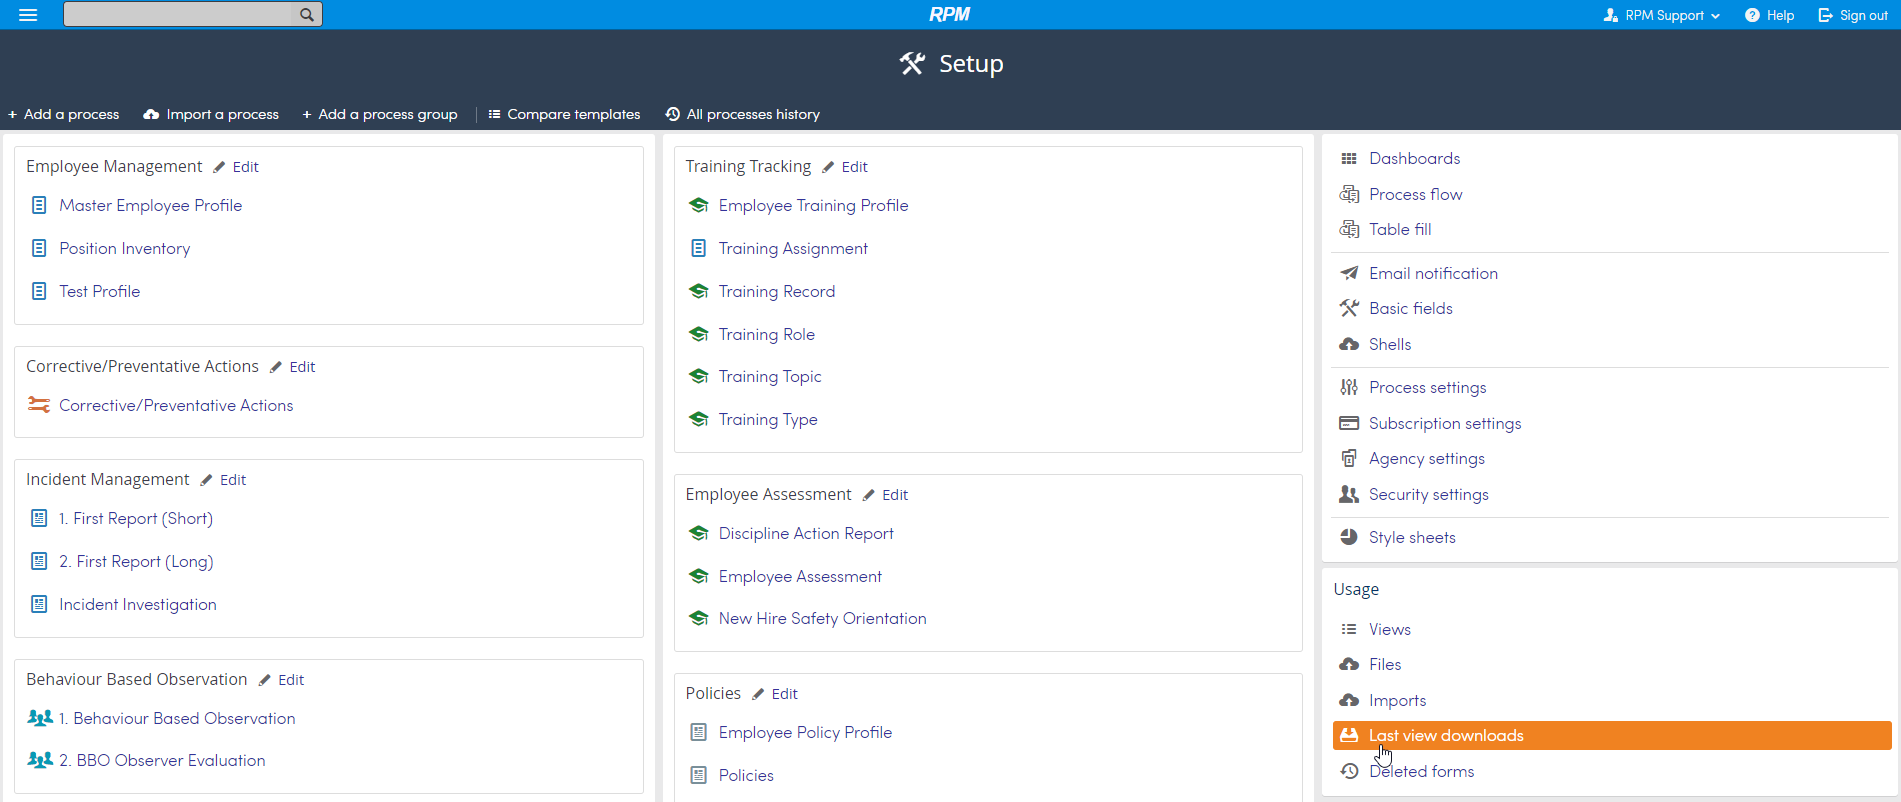
Task: Open Training Record process
Action: tap(777, 291)
